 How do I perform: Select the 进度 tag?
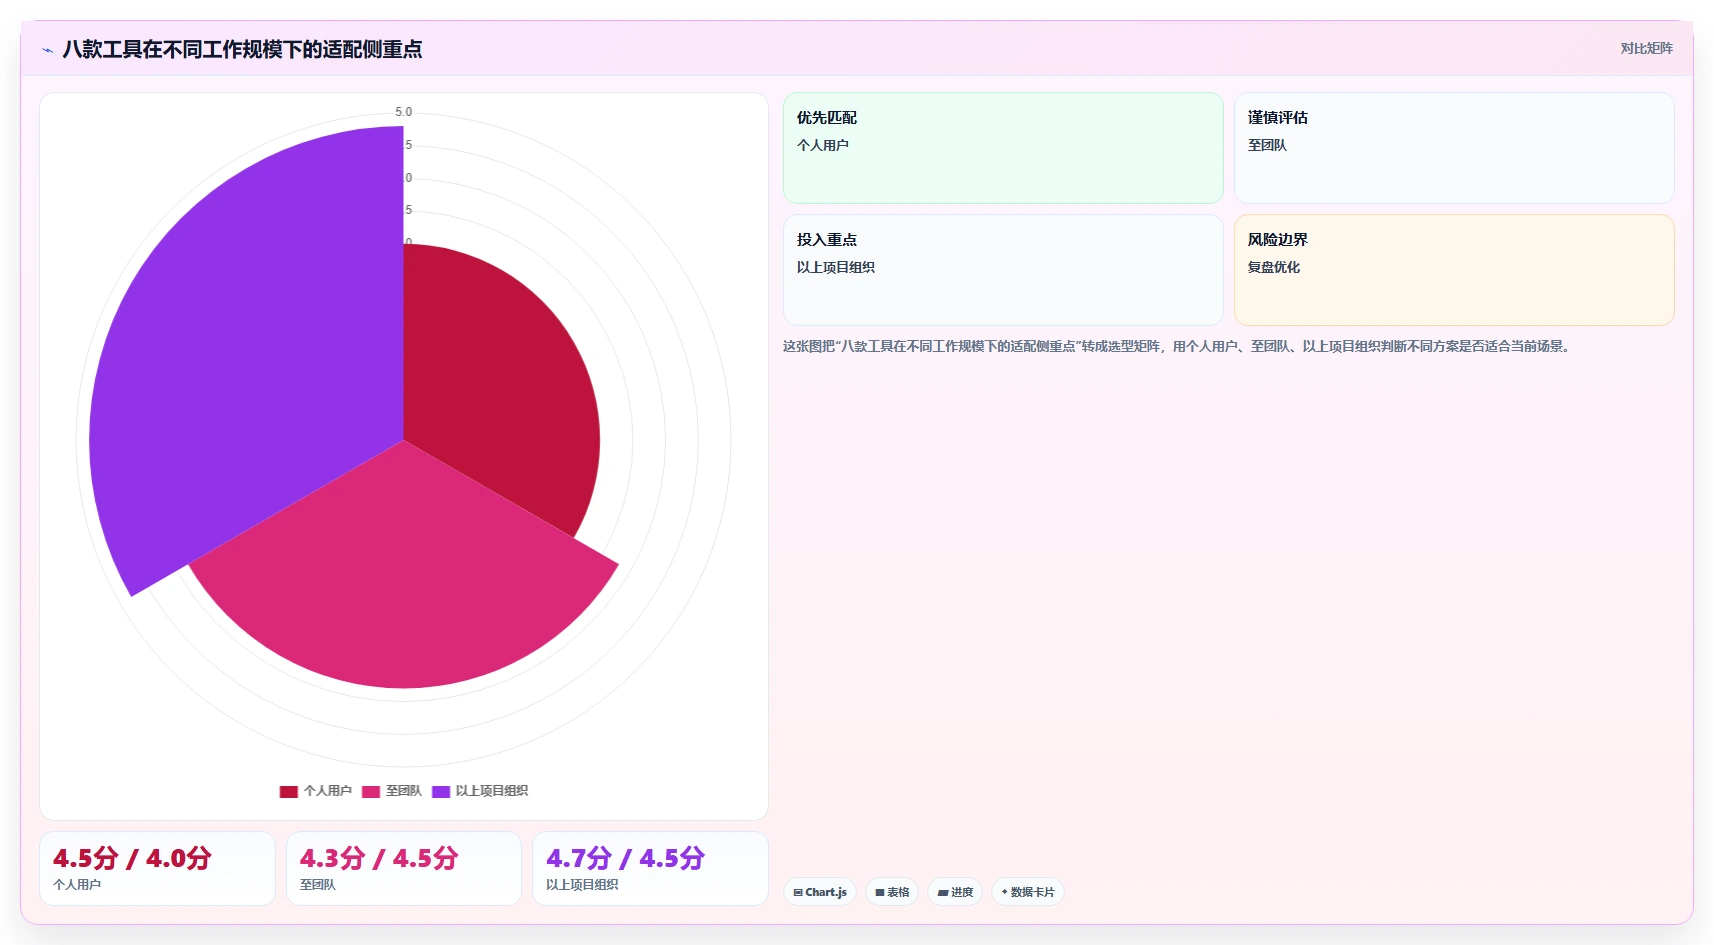(x=955, y=892)
